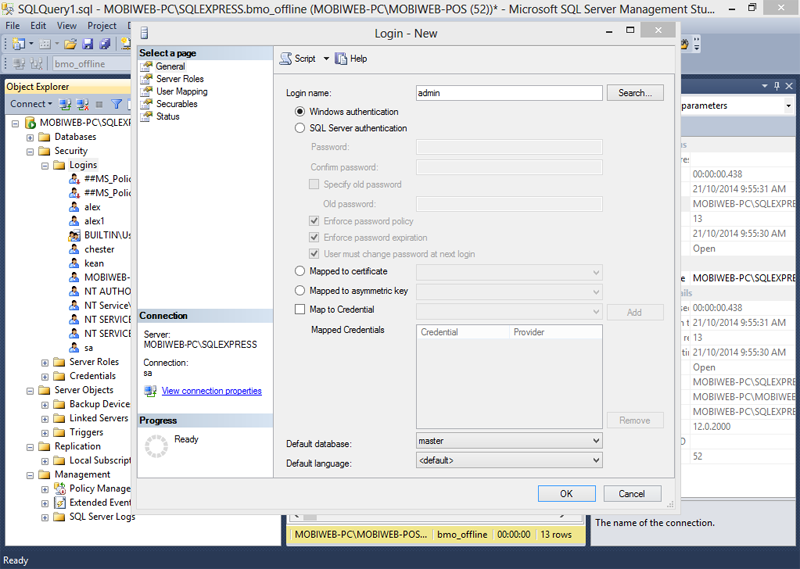800x569 pixels.
Task: Click the view connection properties icon
Action: (150, 391)
